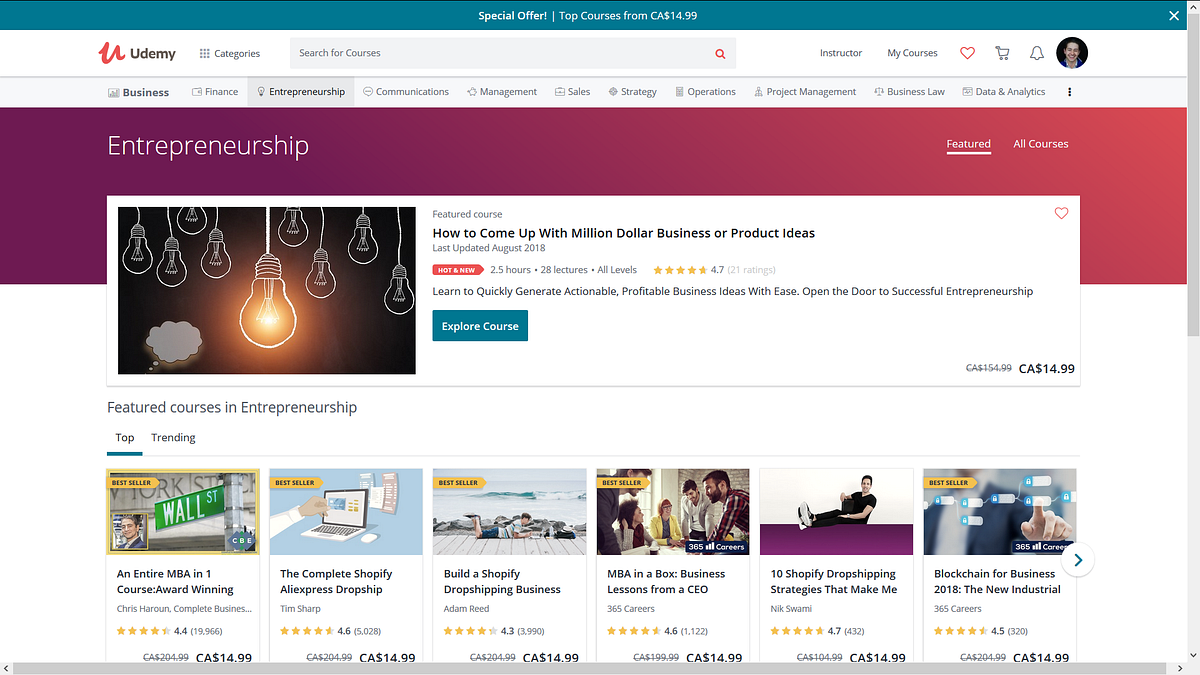Open My Courses
This screenshot has height=675, width=1200.
[912, 53]
